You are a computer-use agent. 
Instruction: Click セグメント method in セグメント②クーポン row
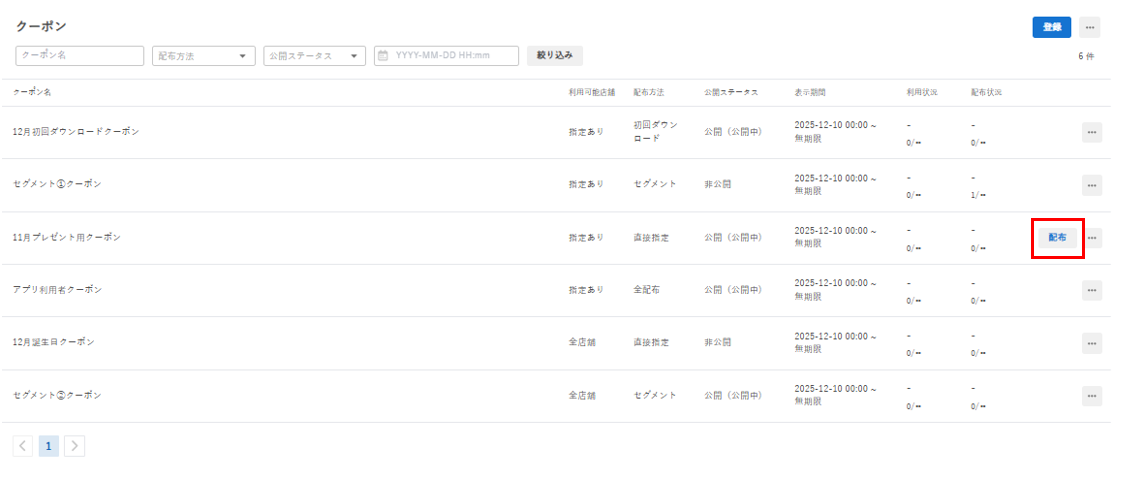tap(654, 396)
